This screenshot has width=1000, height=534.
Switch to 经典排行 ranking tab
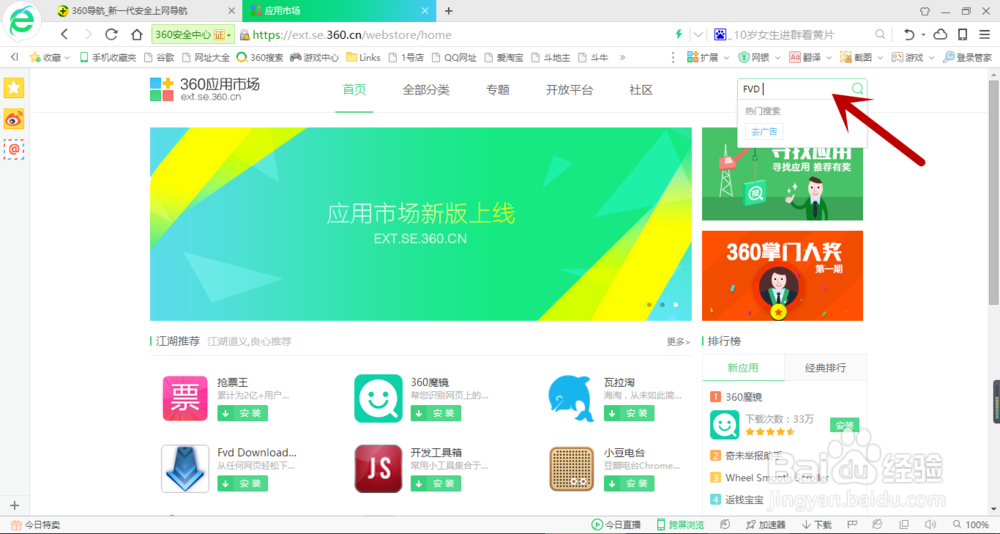pyautogui.click(x=825, y=367)
